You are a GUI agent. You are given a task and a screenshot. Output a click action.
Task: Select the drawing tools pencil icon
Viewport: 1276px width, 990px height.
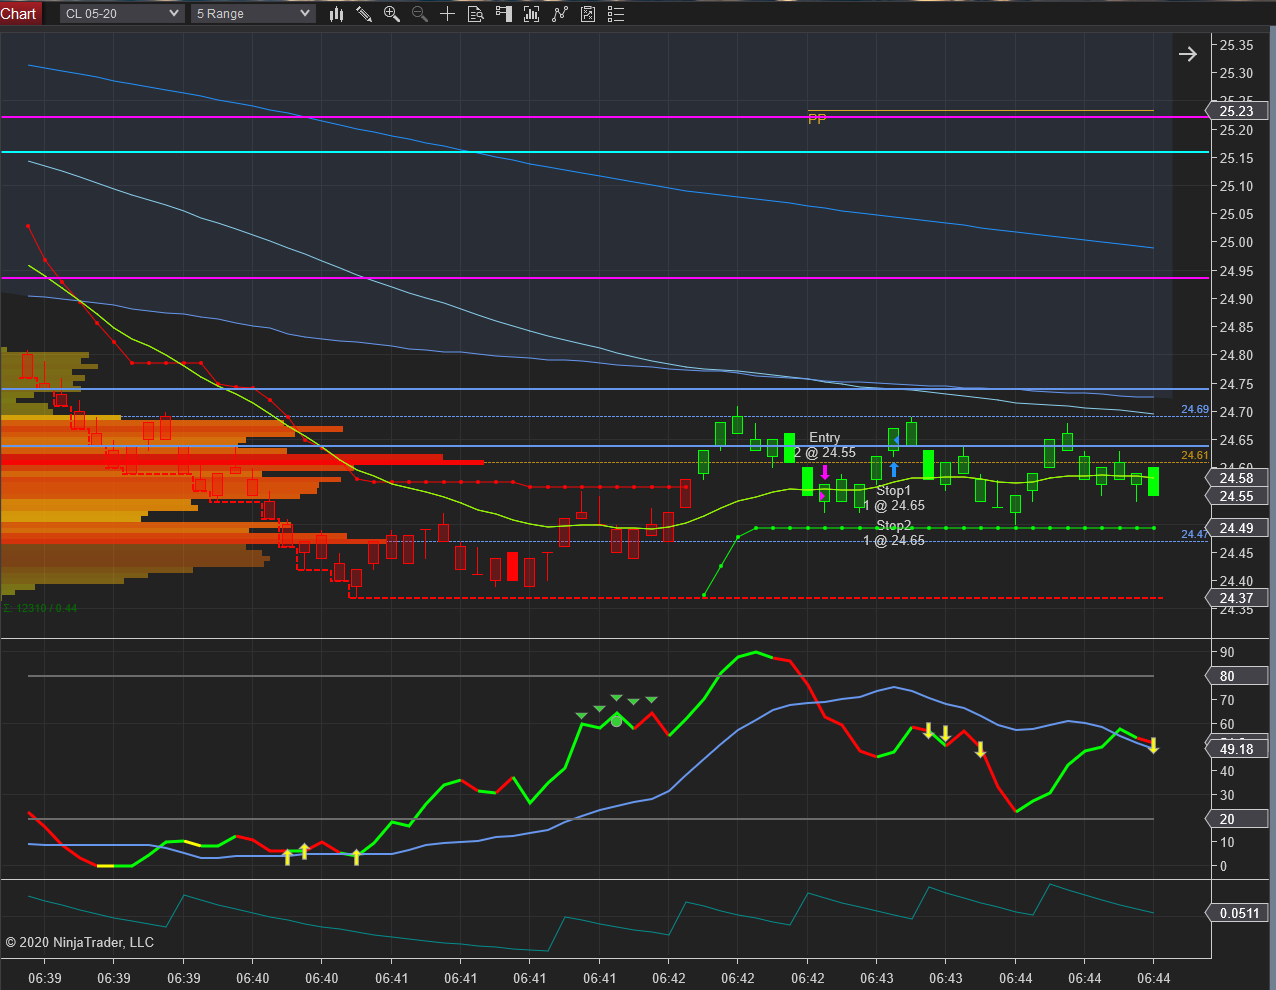(364, 14)
